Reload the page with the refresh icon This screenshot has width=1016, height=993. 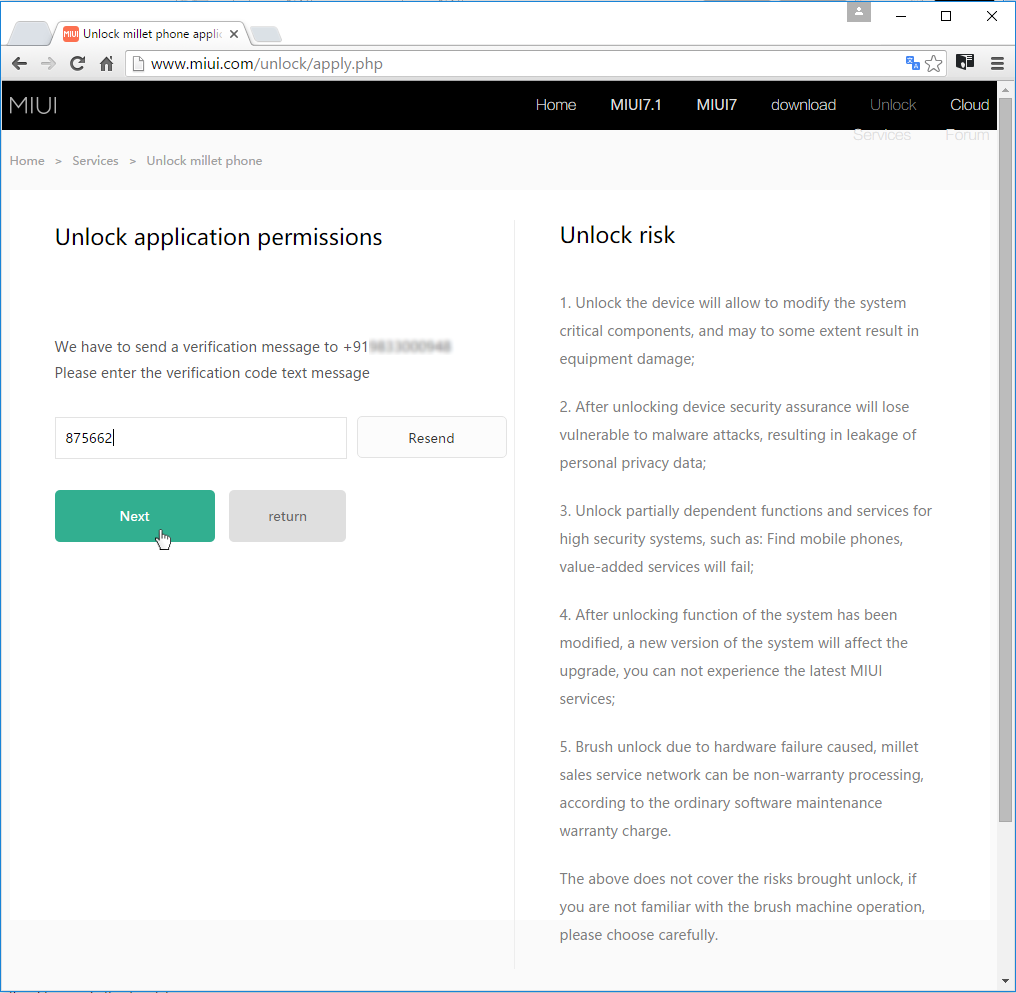click(x=78, y=63)
